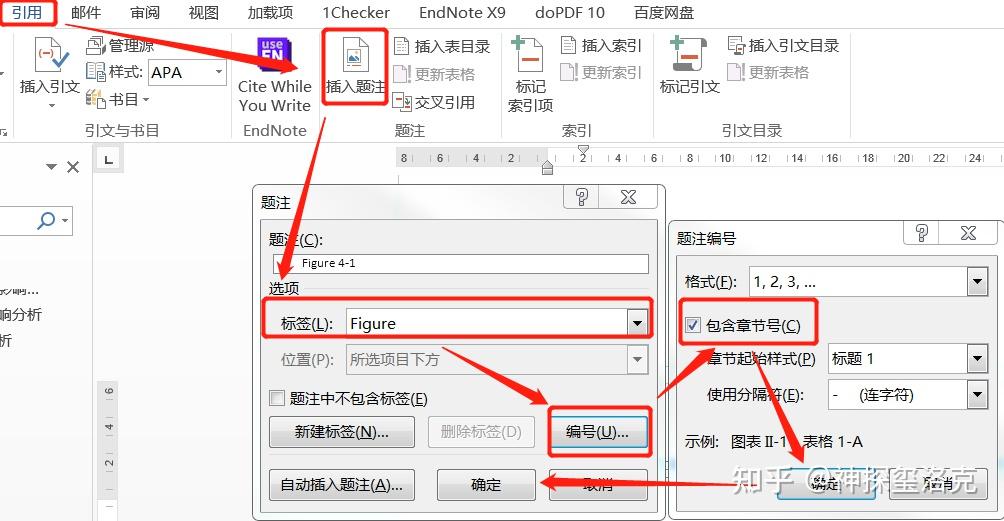Open 章节起始样式 dropdown

(x=977, y=358)
